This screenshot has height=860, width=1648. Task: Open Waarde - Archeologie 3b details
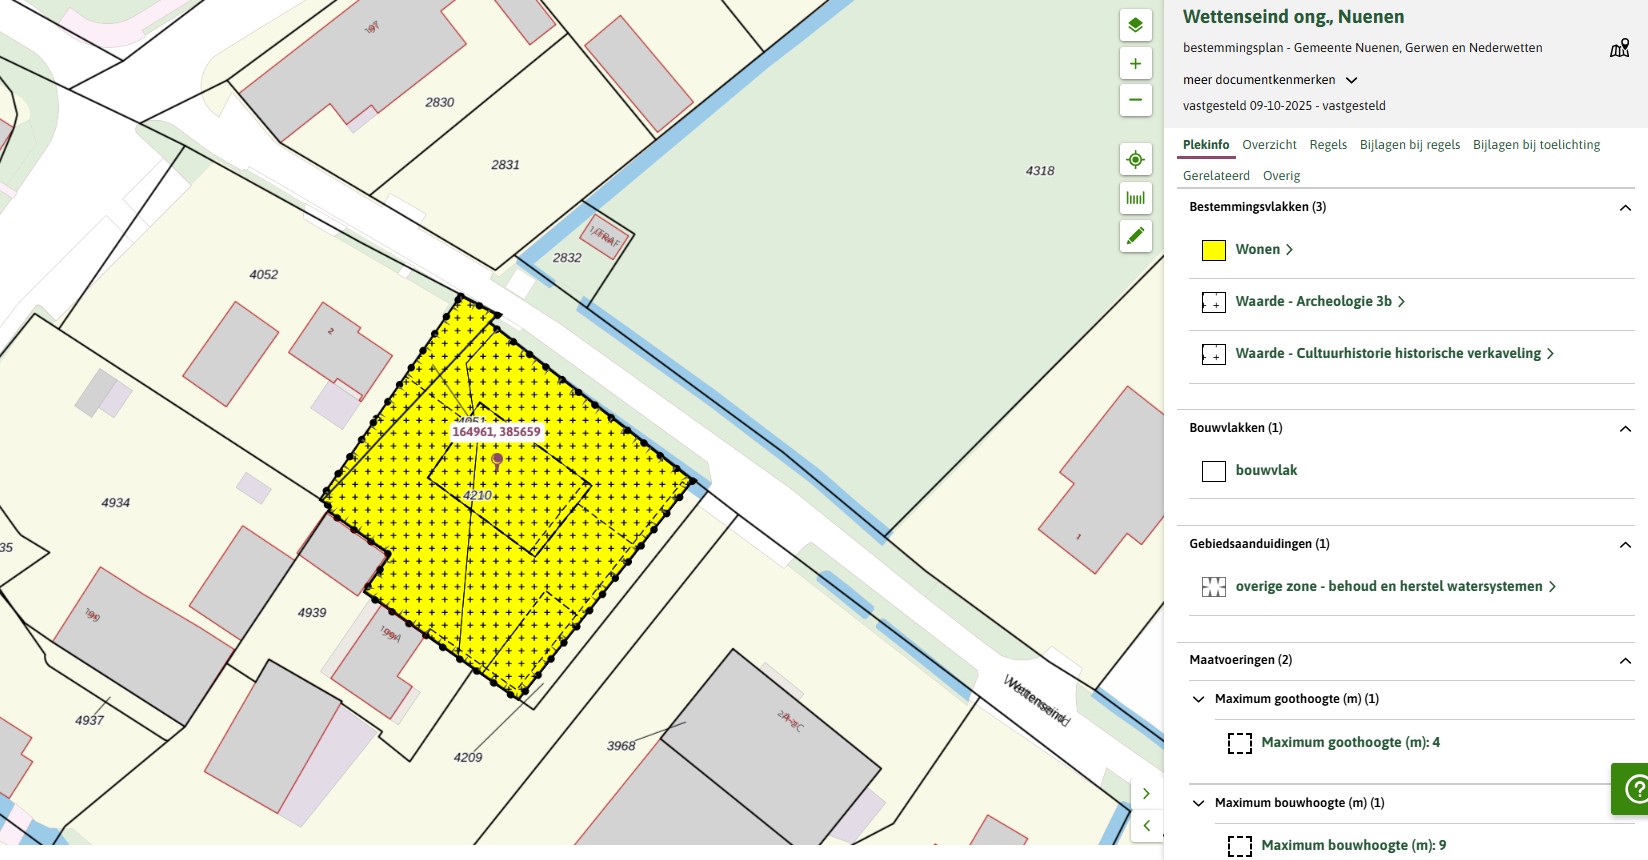tap(1320, 302)
